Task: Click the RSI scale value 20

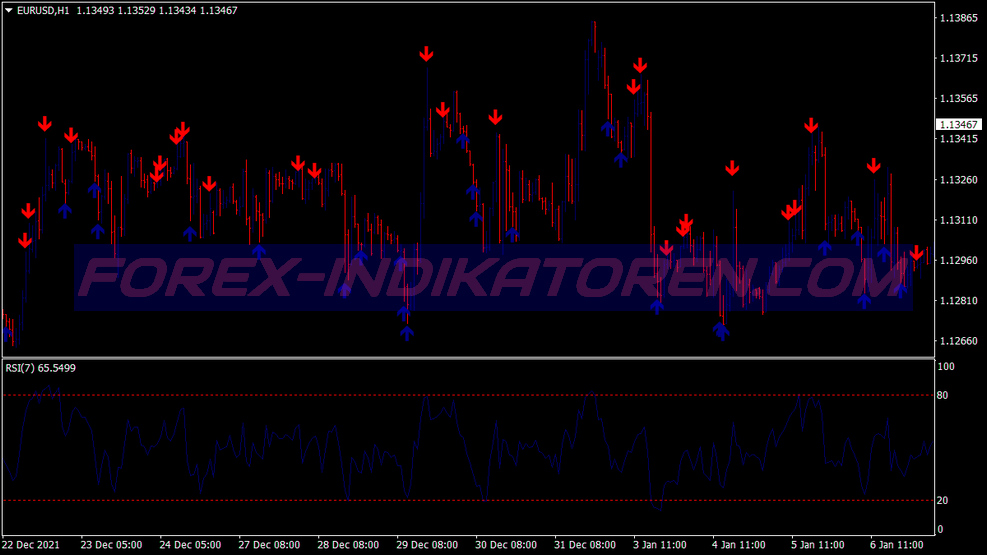Action: (942, 500)
